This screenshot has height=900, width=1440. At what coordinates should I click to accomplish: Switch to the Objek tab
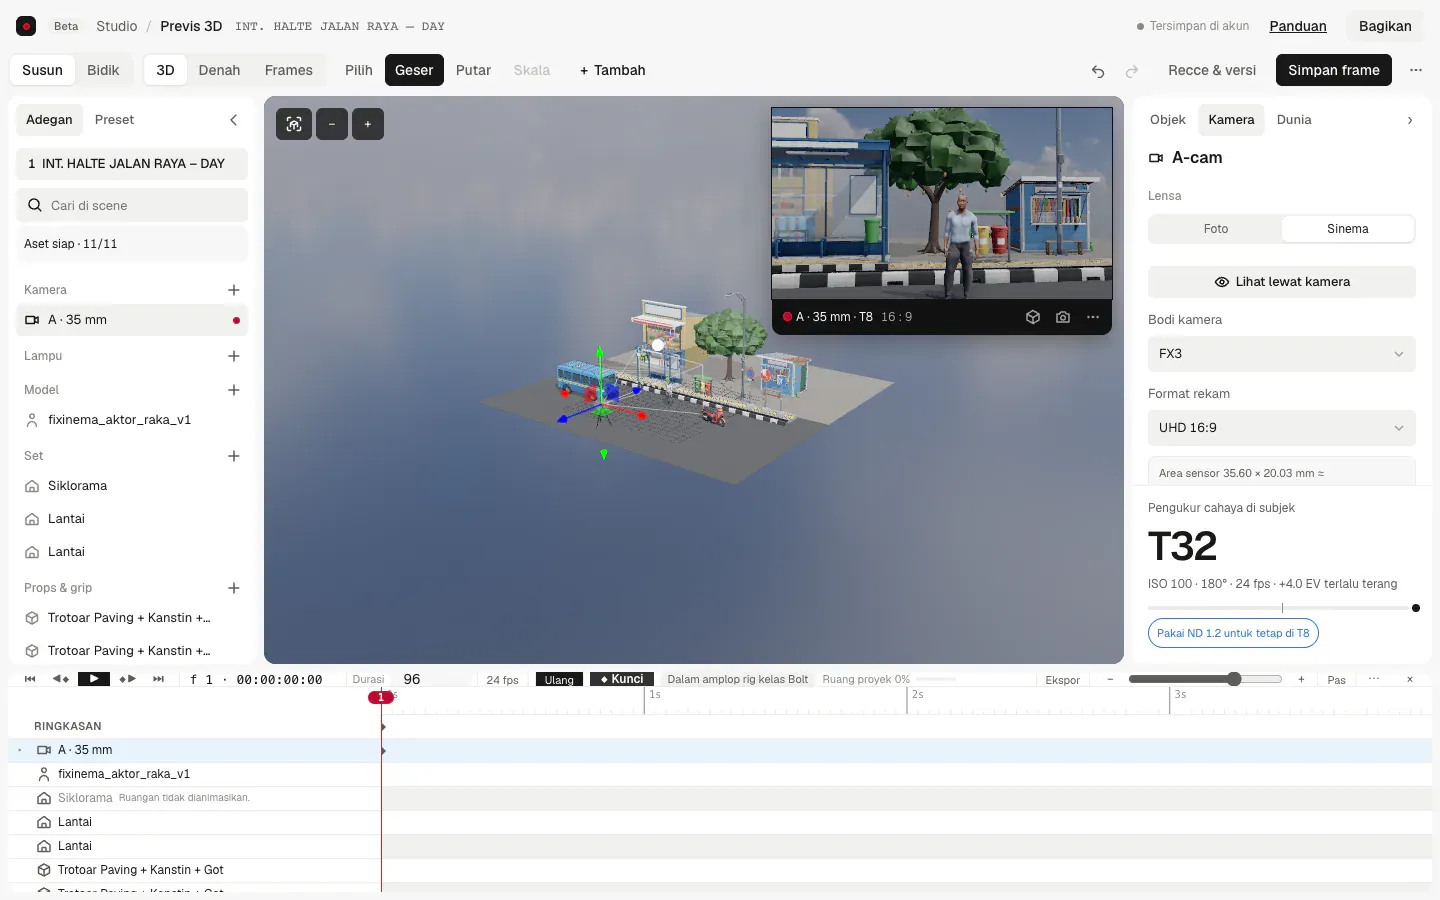click(x=1167, y=120)
